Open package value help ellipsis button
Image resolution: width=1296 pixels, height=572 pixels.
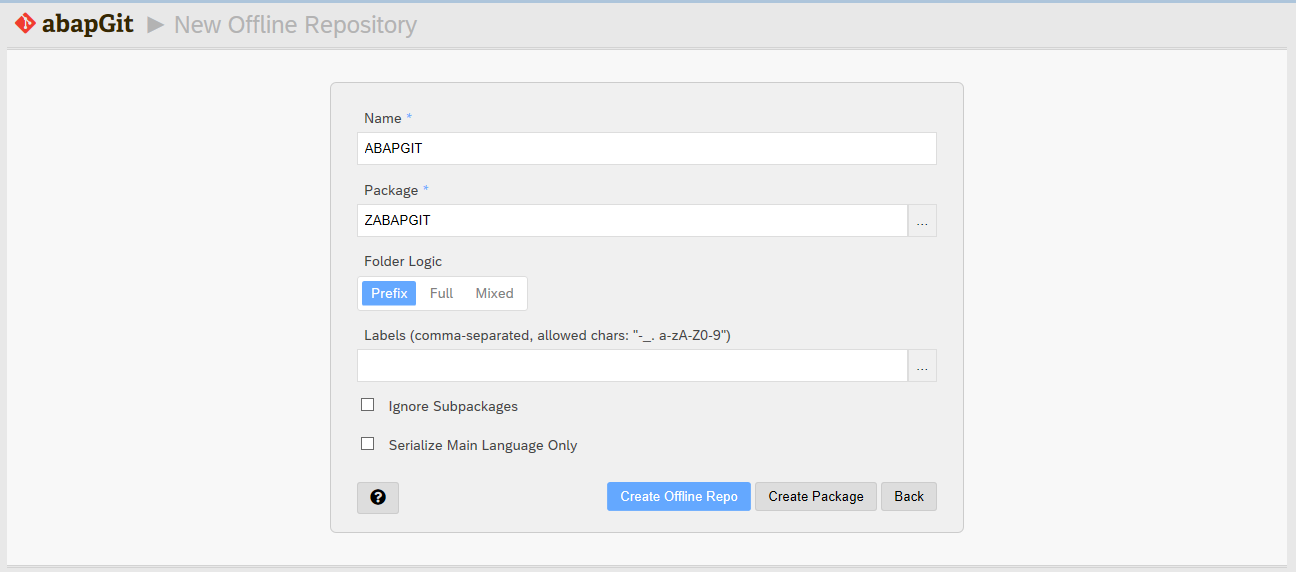point(922,221)
